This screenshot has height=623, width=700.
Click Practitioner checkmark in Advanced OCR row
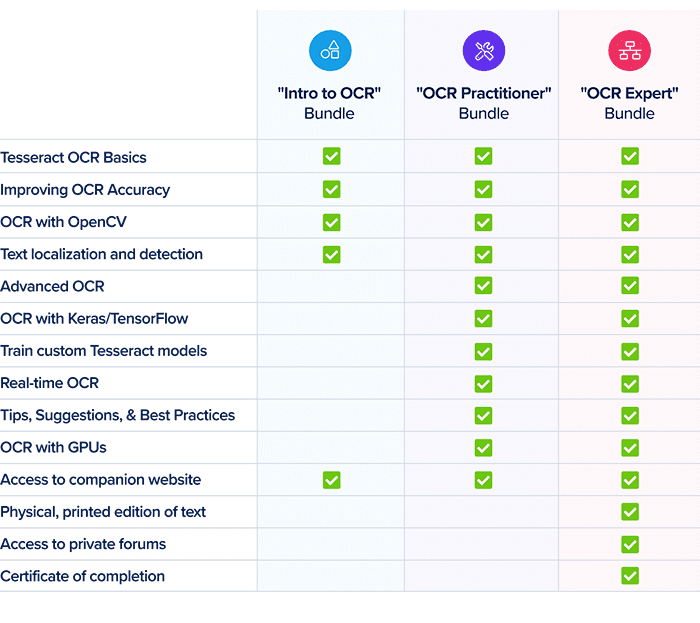coord(483,286)
